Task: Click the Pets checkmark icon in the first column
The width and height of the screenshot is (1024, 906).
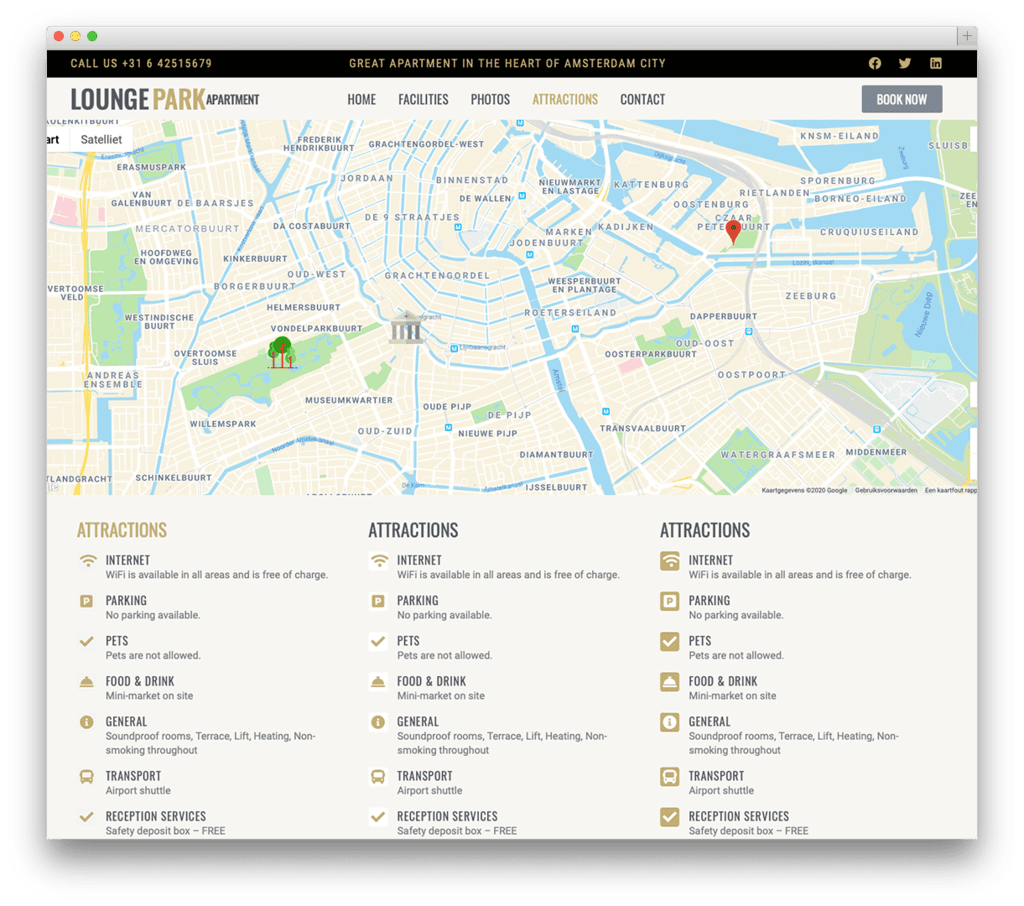Action: pyautogui.click(x=86, y=641)
